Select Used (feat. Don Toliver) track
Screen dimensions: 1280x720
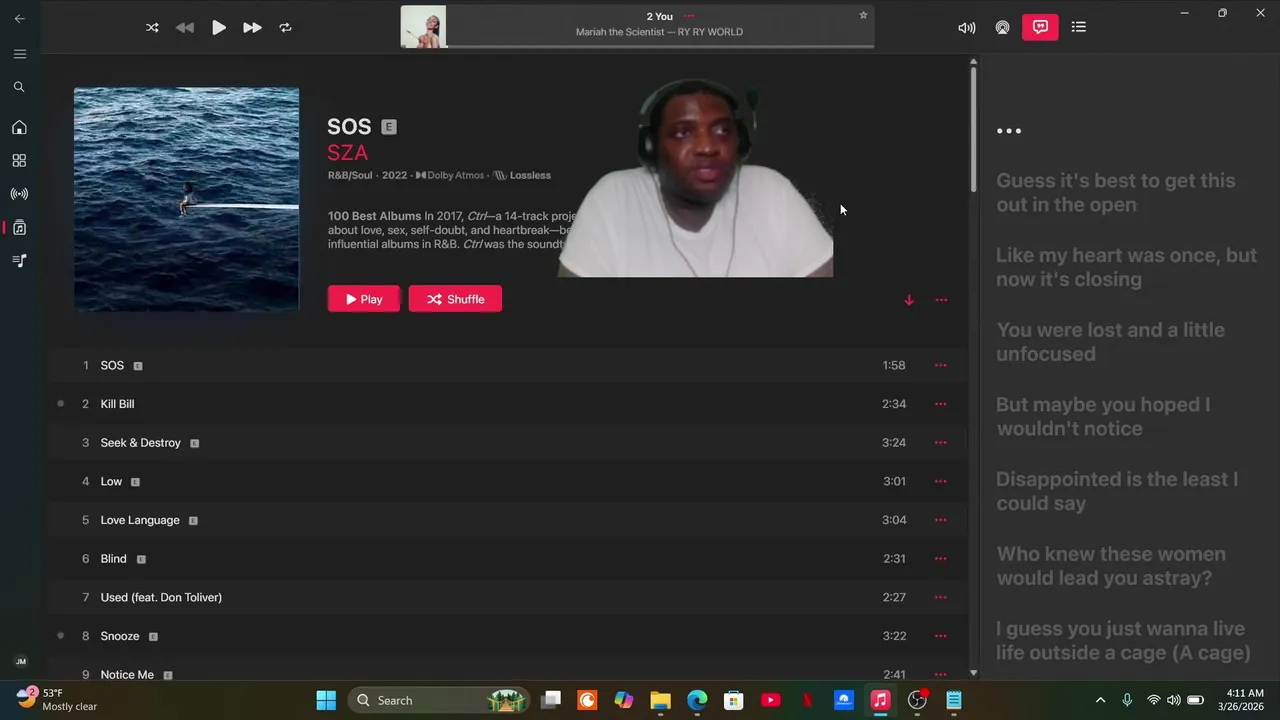[506, 597]
